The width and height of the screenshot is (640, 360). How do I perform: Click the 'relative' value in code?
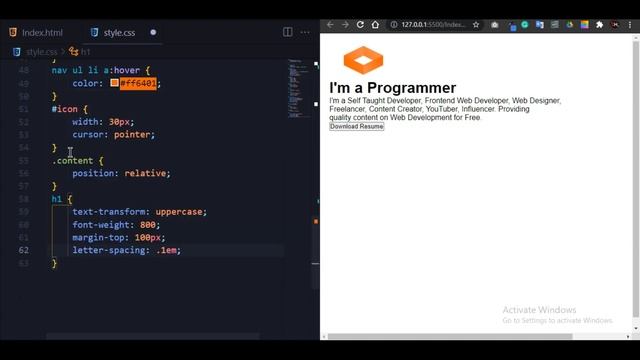point(145,173)
